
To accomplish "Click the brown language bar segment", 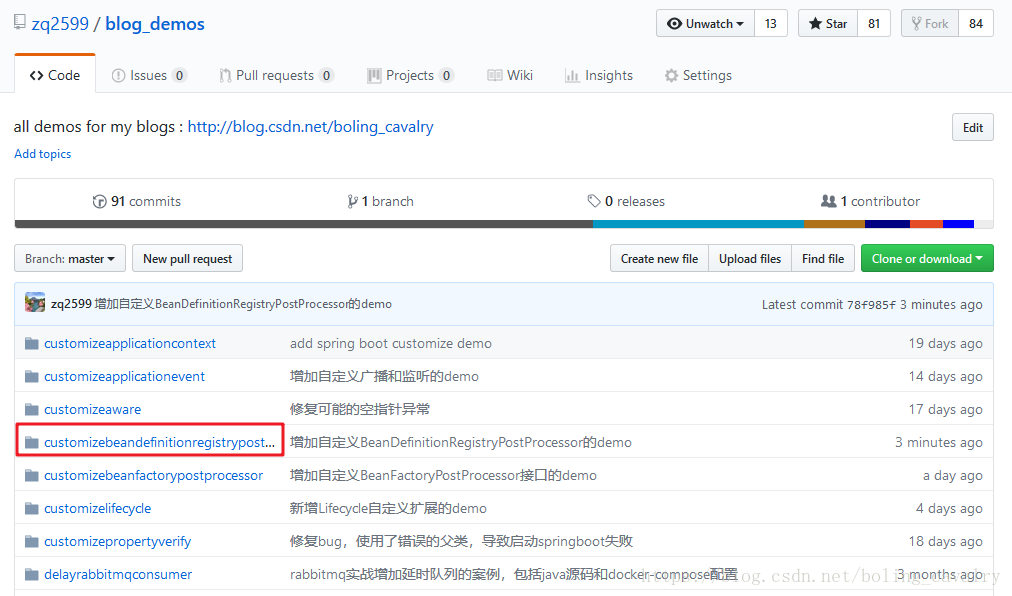I will 834,224.
